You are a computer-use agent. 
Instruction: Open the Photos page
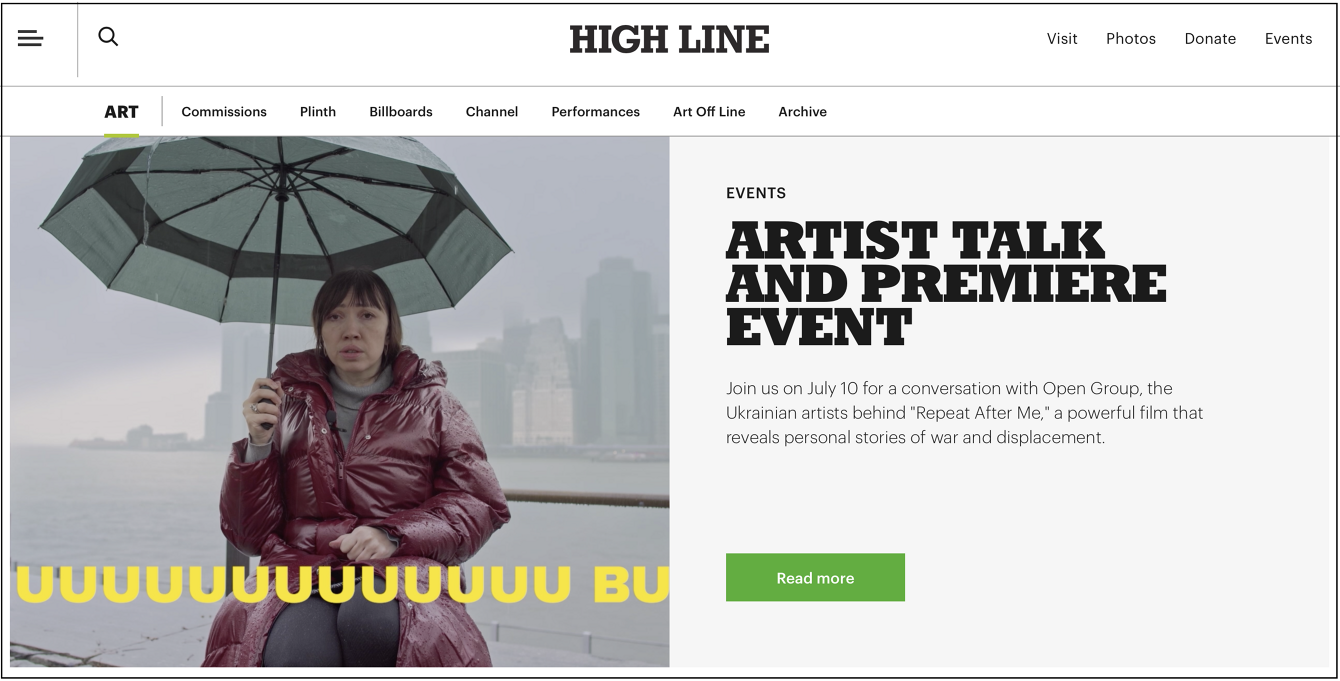coord(1131,39)
